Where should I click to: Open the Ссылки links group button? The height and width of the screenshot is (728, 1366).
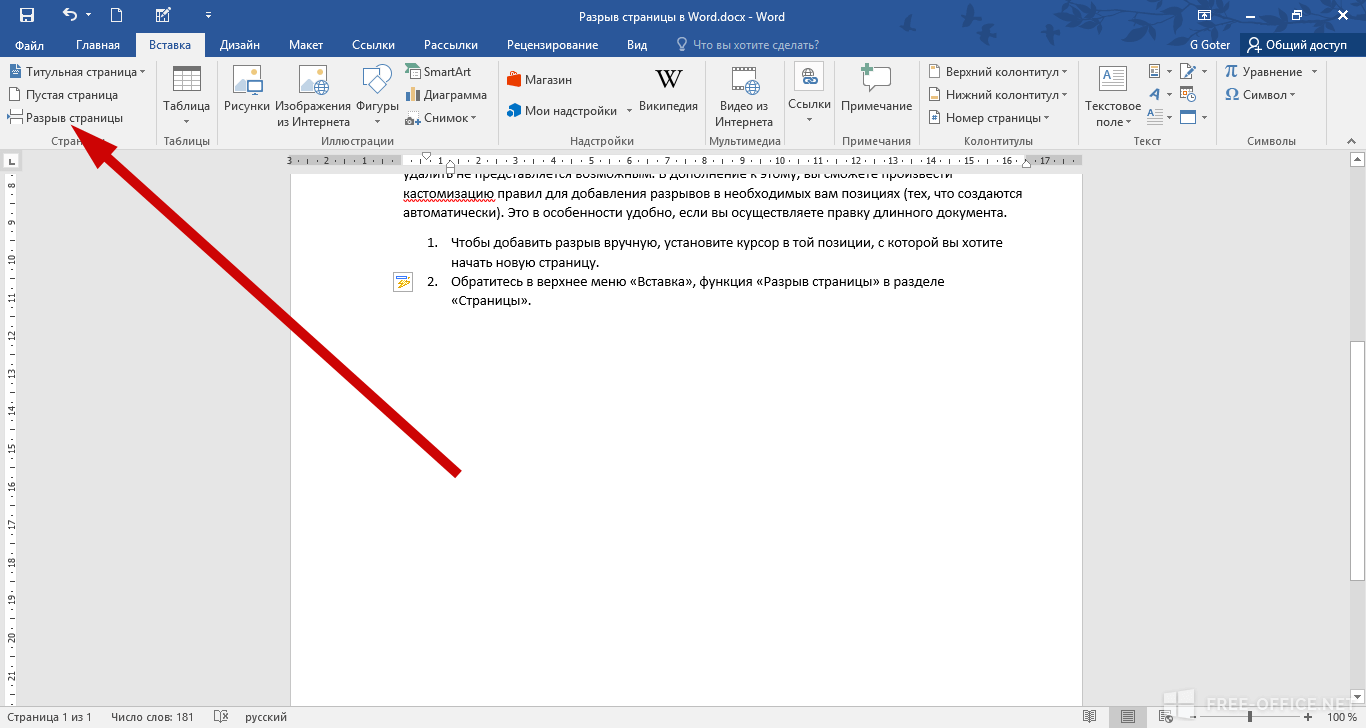tap(809, 95)
